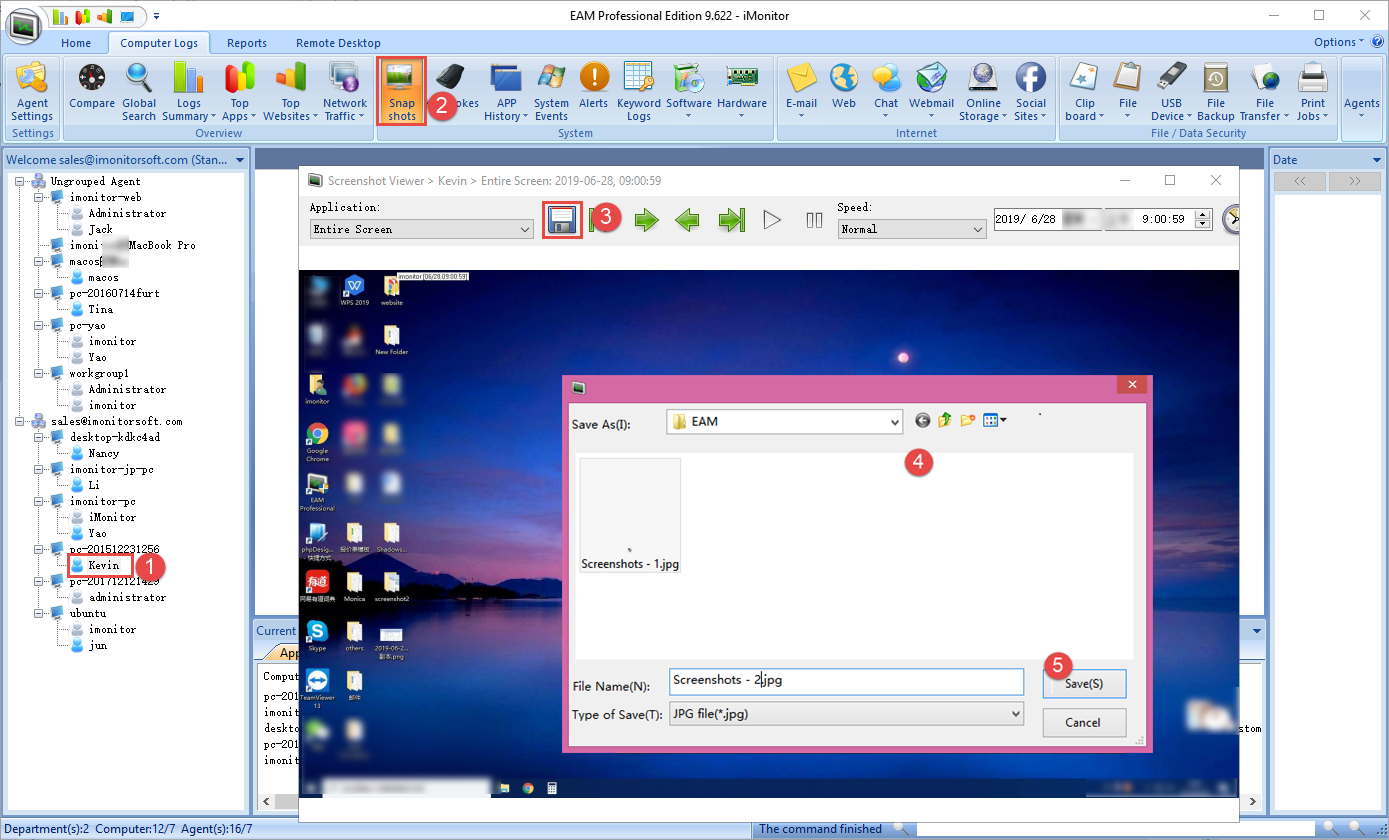The height and width of the screenshot is (840, 1389).
Task: Create a new folder in save dialog
Action: tap(967, 421)
